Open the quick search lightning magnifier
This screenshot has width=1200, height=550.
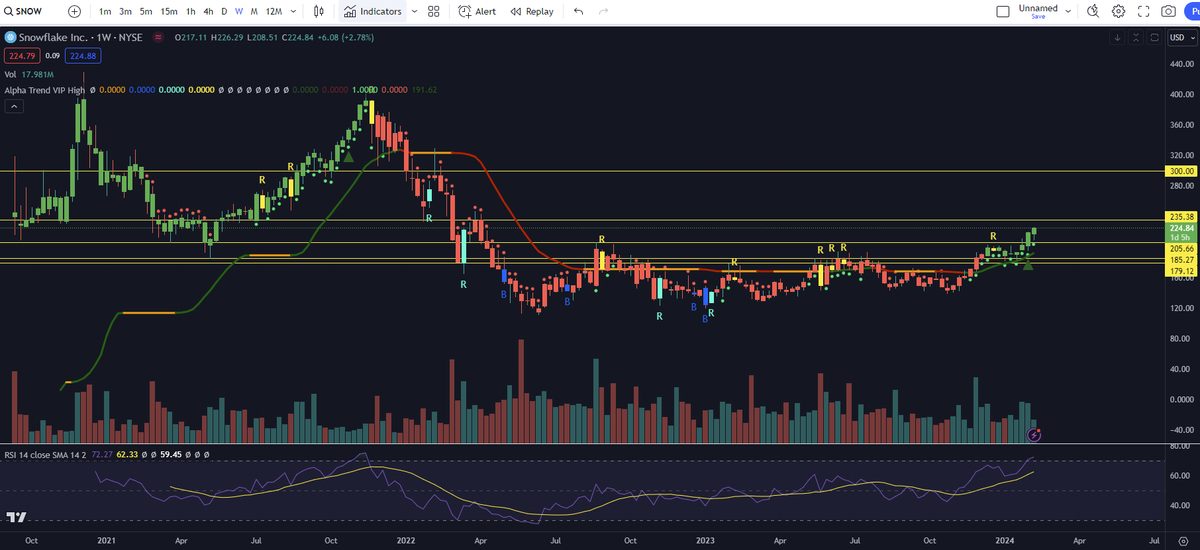[x=1093, y=11]
